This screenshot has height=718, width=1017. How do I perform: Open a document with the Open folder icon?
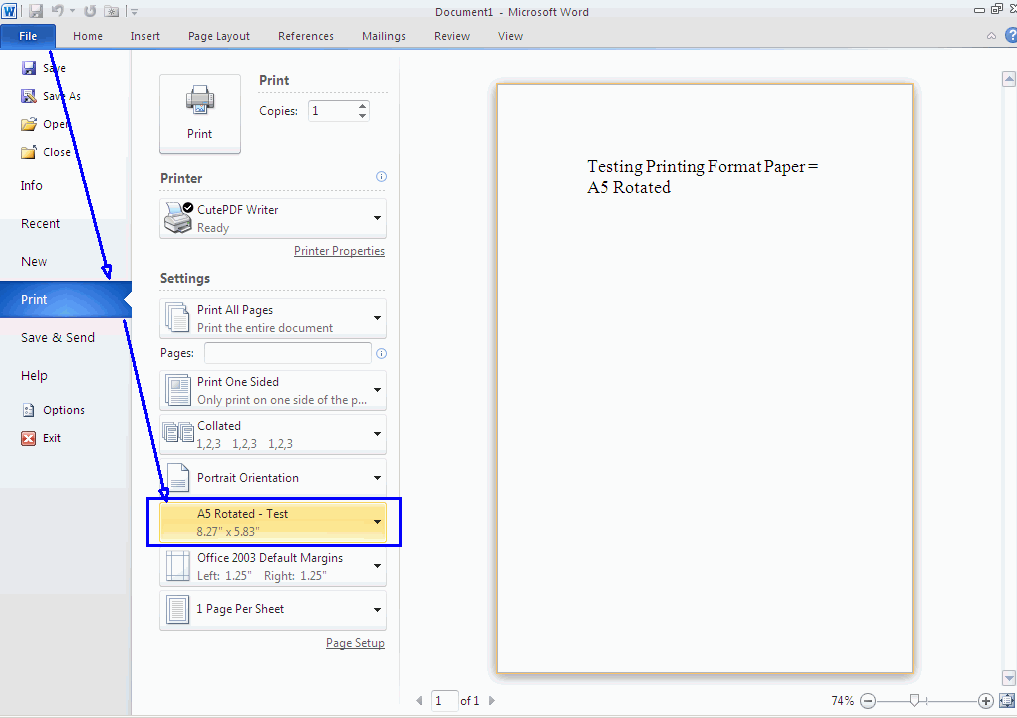coord(28,123)
